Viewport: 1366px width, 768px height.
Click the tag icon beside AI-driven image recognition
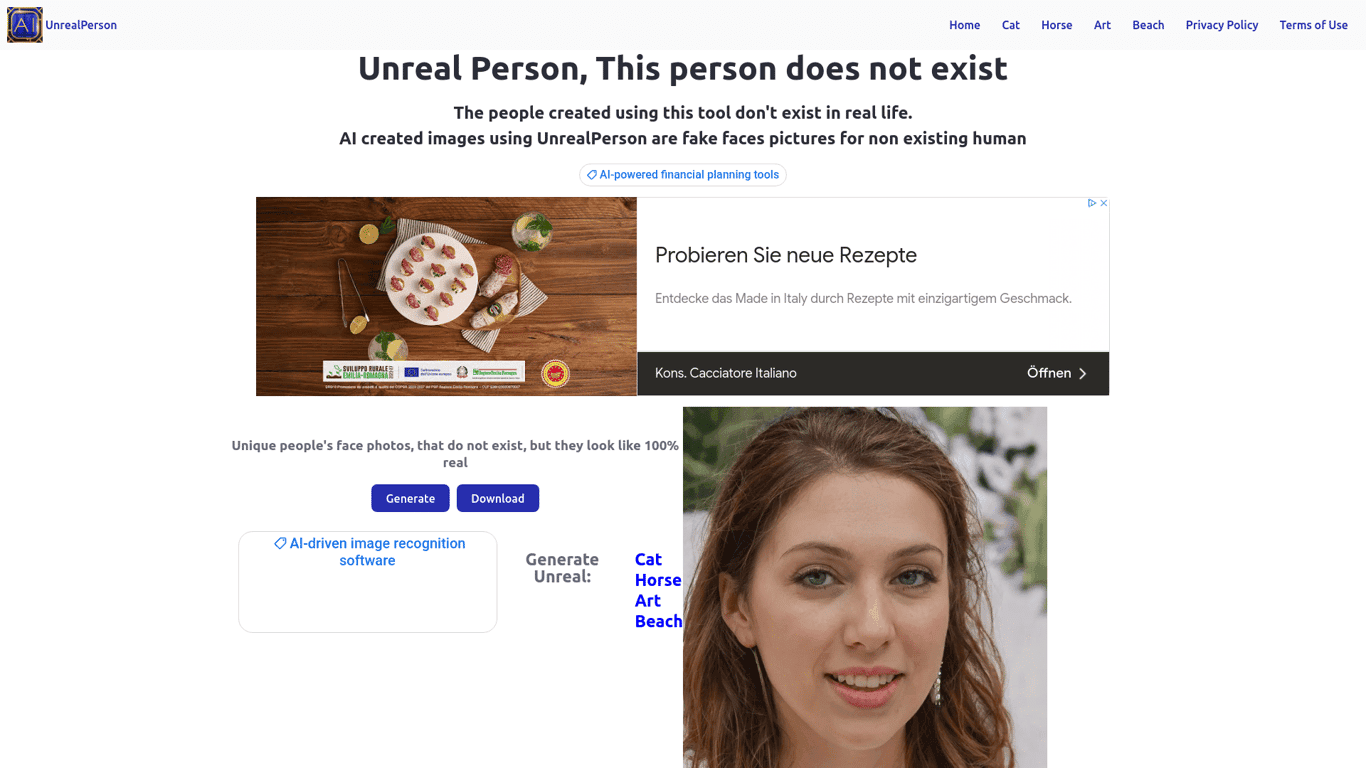[x=280, y=543]
